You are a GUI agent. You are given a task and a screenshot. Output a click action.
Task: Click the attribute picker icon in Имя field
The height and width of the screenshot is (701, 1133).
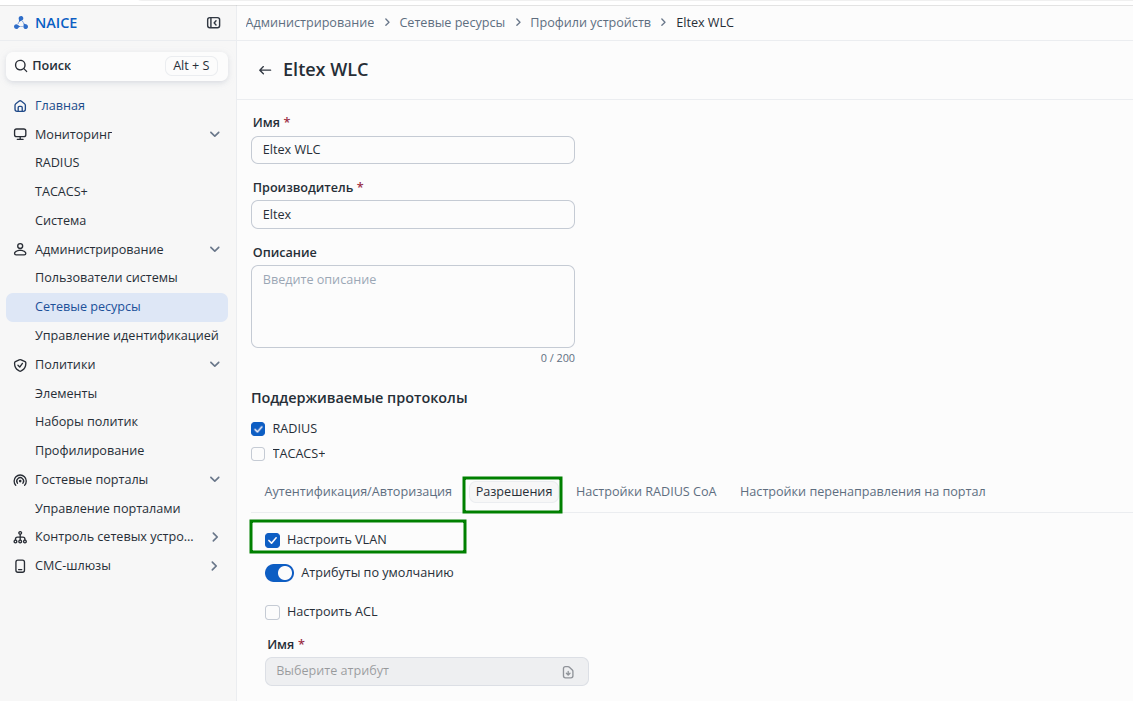pos(568,672)
